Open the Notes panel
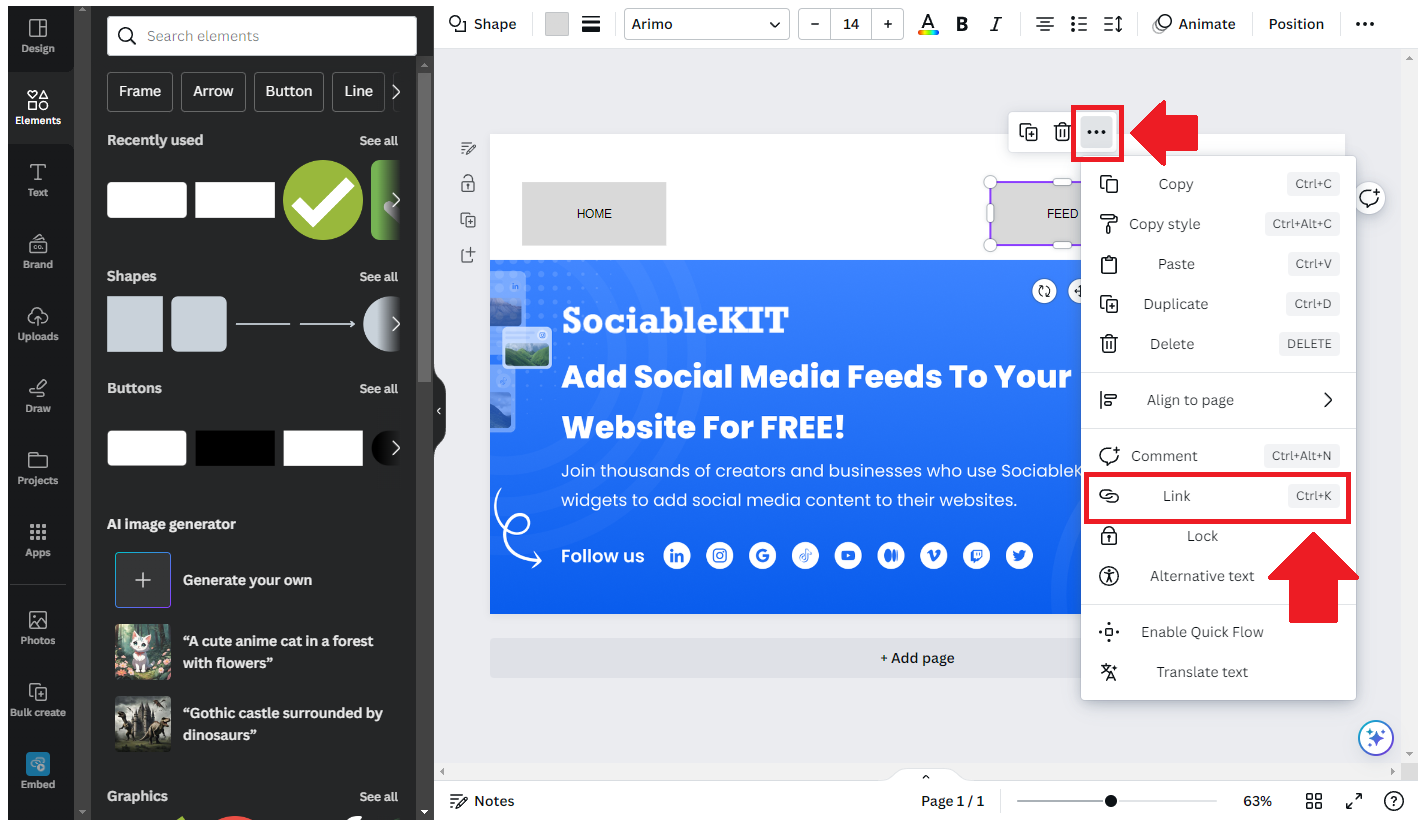1421x823 pixels. [x=482, y=801]
